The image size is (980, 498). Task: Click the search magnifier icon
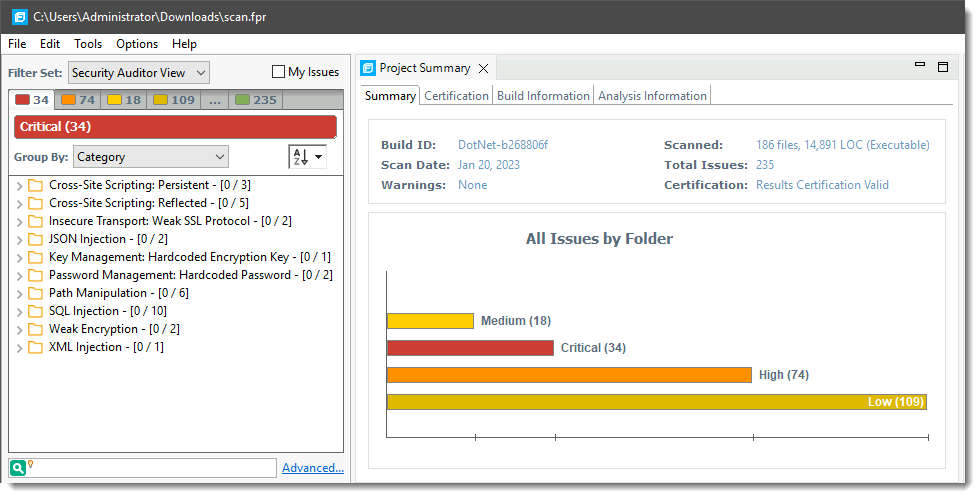[18, 468]
